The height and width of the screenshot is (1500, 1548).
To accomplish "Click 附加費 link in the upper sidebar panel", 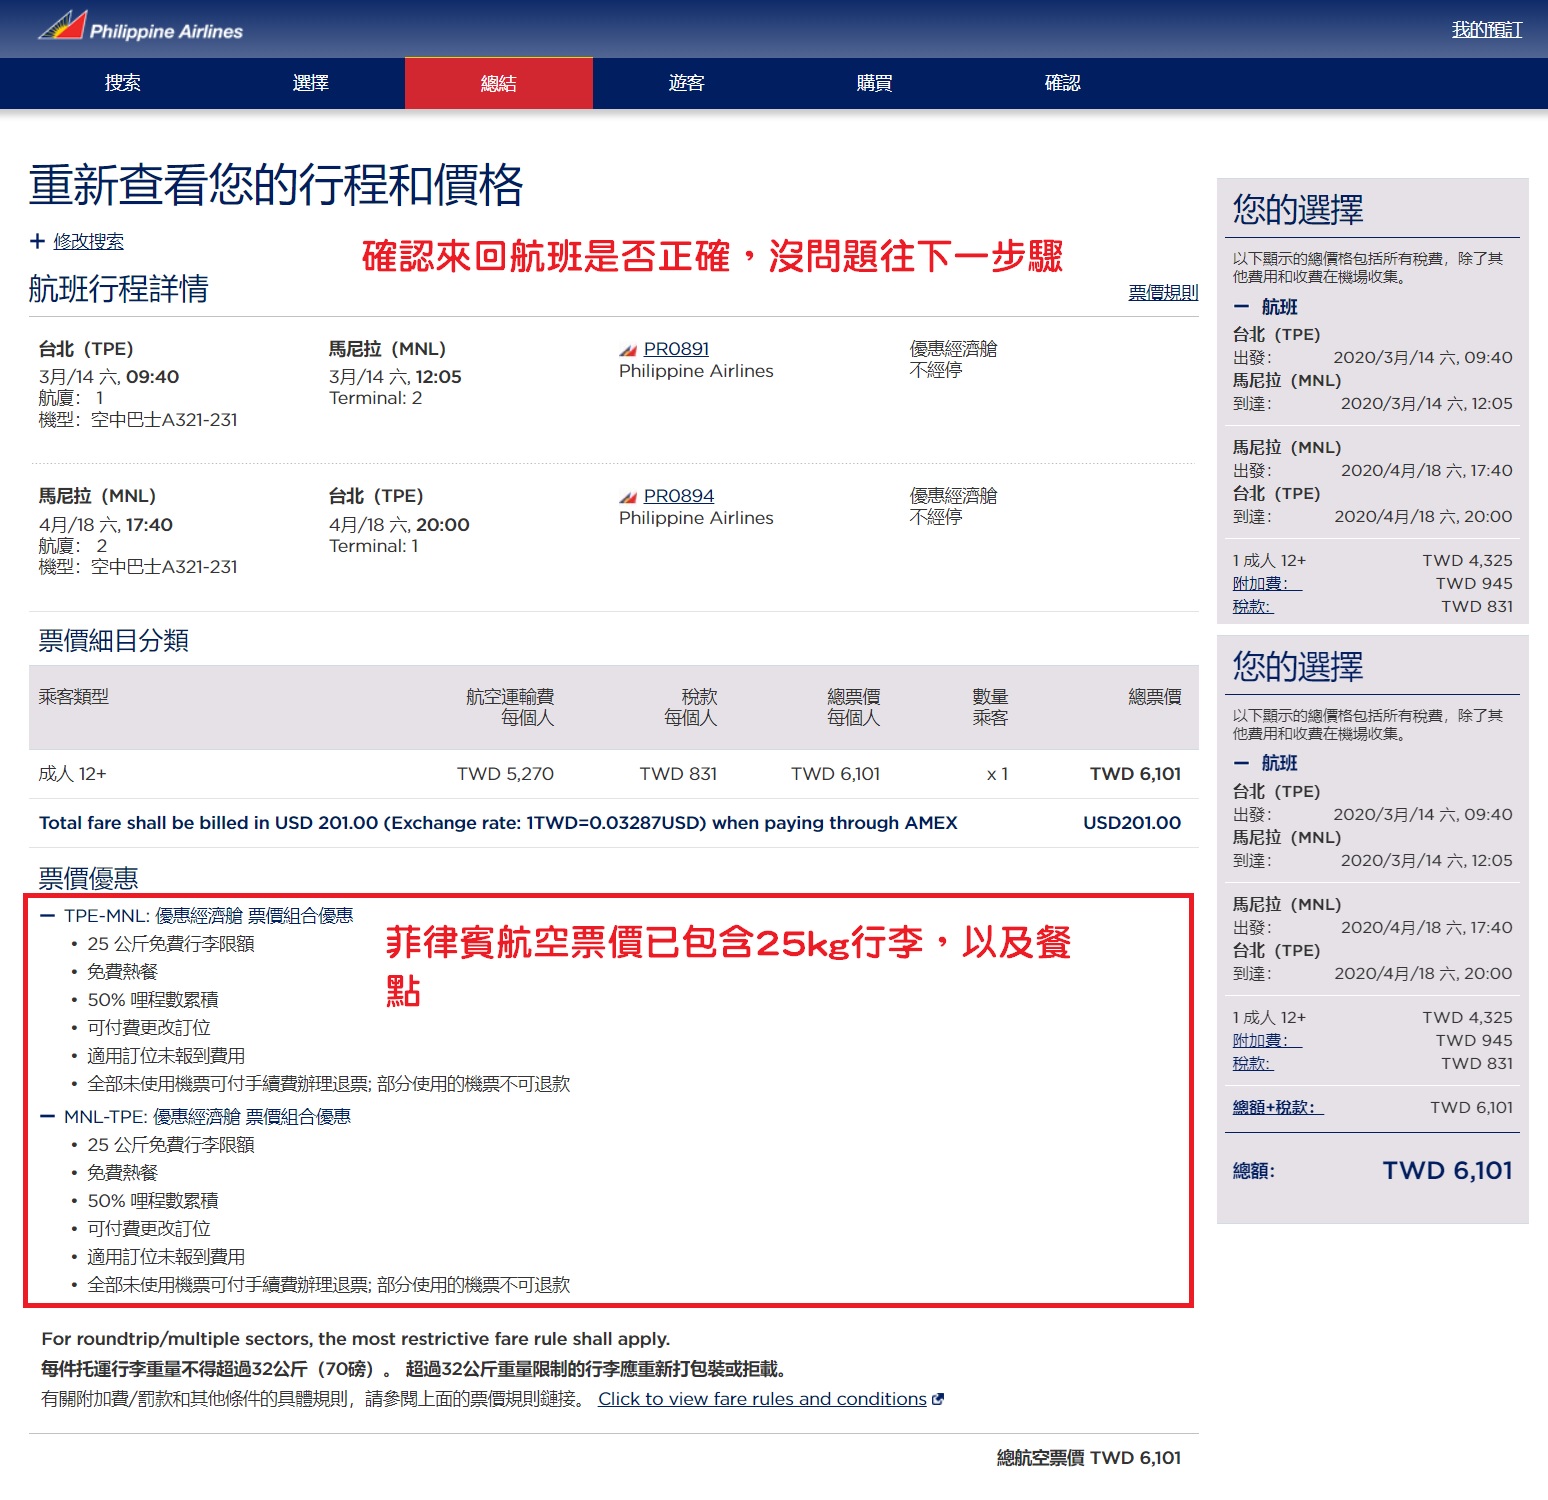I will [1266, 583].
